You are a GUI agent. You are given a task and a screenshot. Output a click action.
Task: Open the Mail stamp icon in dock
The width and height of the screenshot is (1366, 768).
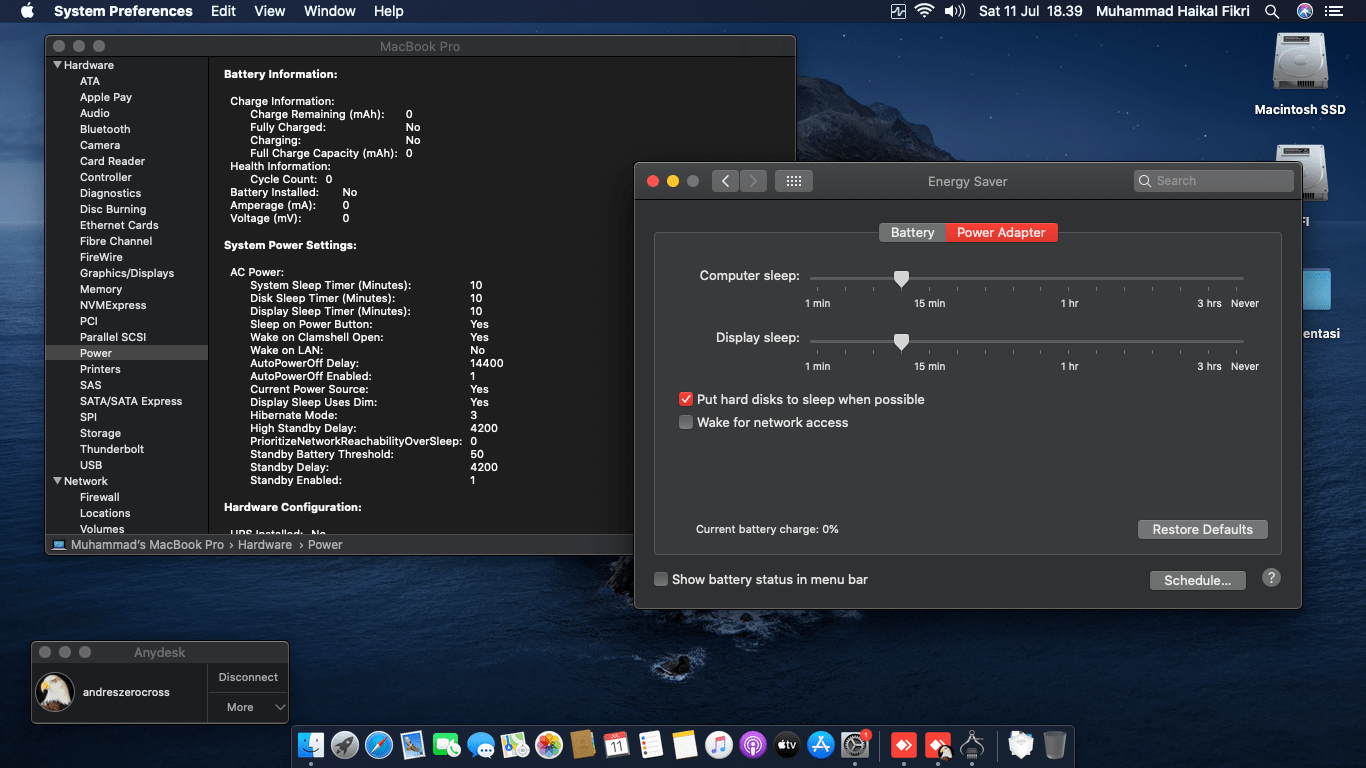pos(413,745)
